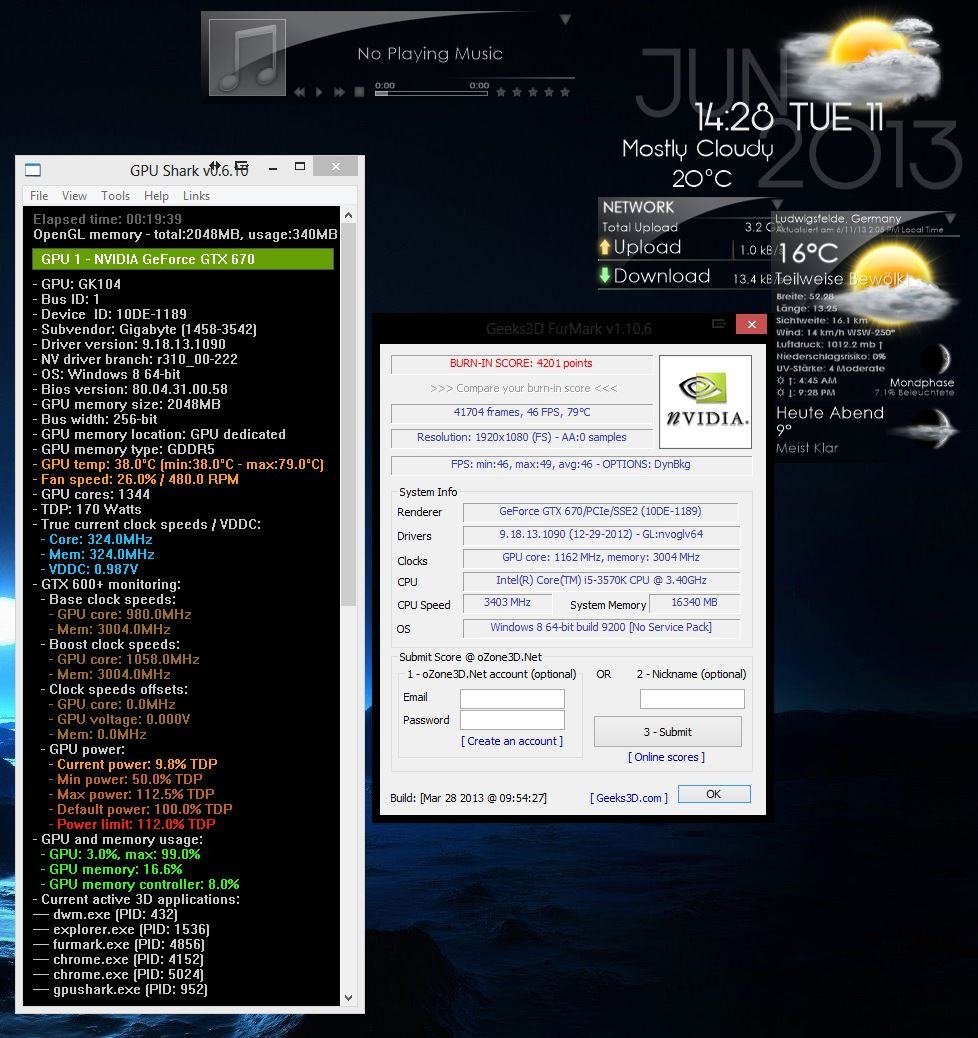This screenshot has width=978, height=1038.
Task: Open the Ludwigsfelde weather widget dropdown triangle
Action: click(950, 217)
